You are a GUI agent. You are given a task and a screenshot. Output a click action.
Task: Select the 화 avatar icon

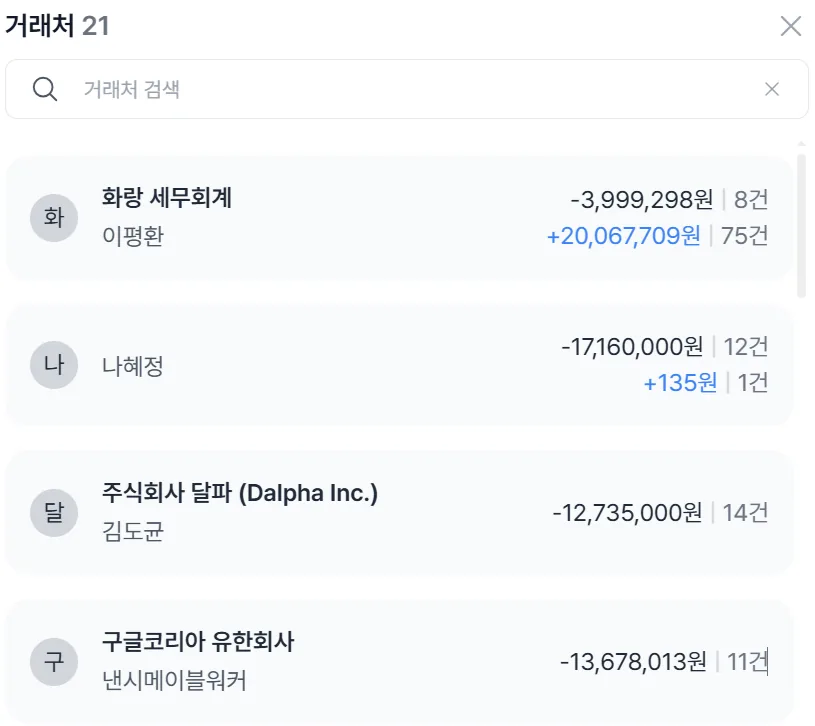[x=54, y=218]
